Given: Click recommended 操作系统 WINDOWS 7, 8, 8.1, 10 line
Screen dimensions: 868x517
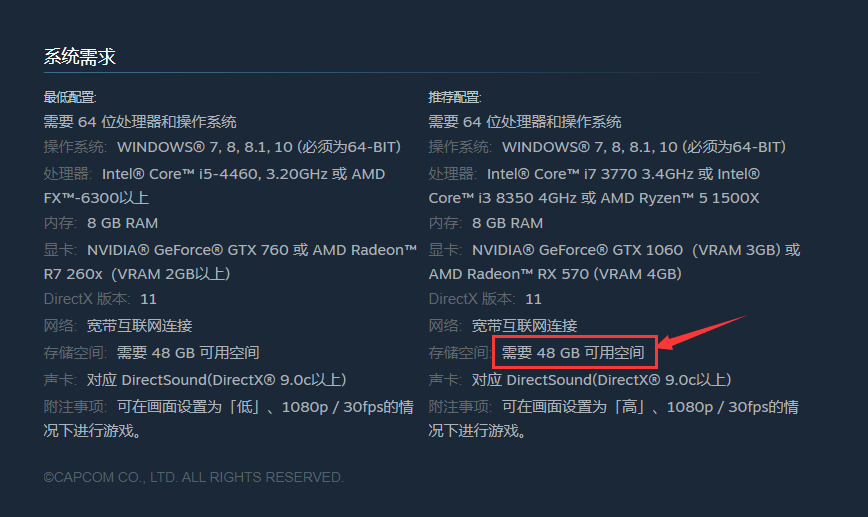Looking at the screenshot, I should 607,147.
